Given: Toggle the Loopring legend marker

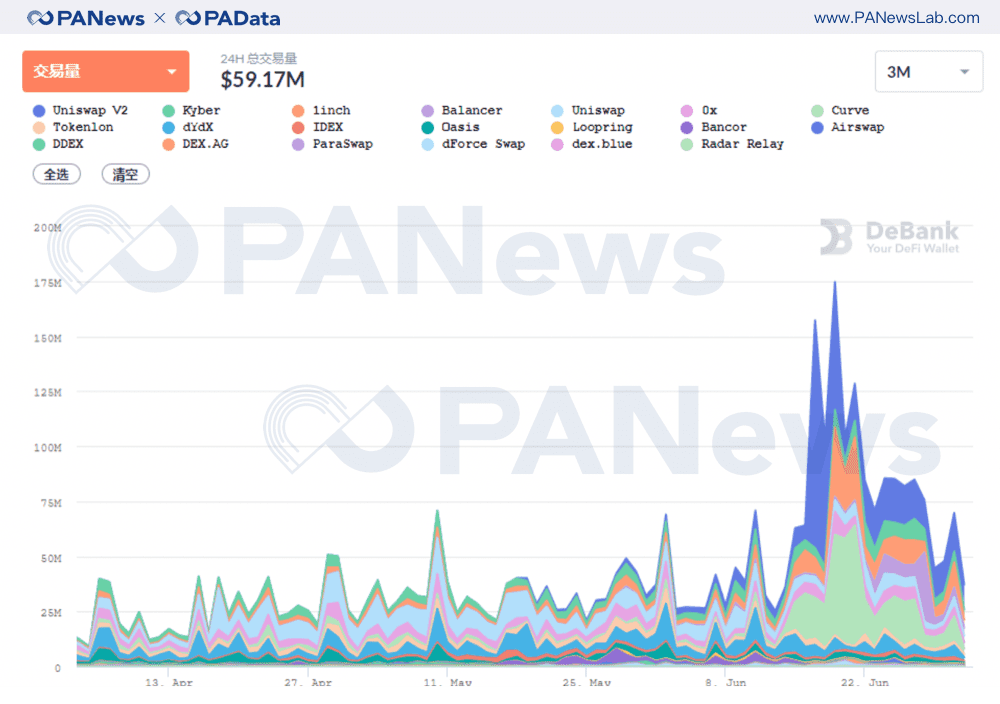Looking at the screenshot, I should point(557,128).
